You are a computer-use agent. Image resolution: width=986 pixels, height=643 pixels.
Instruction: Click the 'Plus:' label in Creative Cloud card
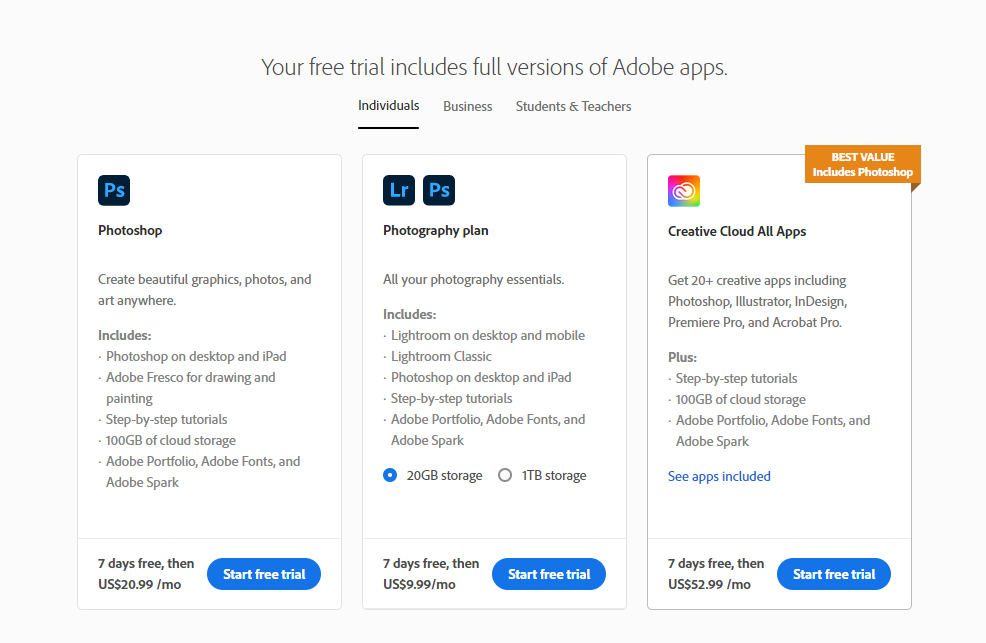(682, 358)
